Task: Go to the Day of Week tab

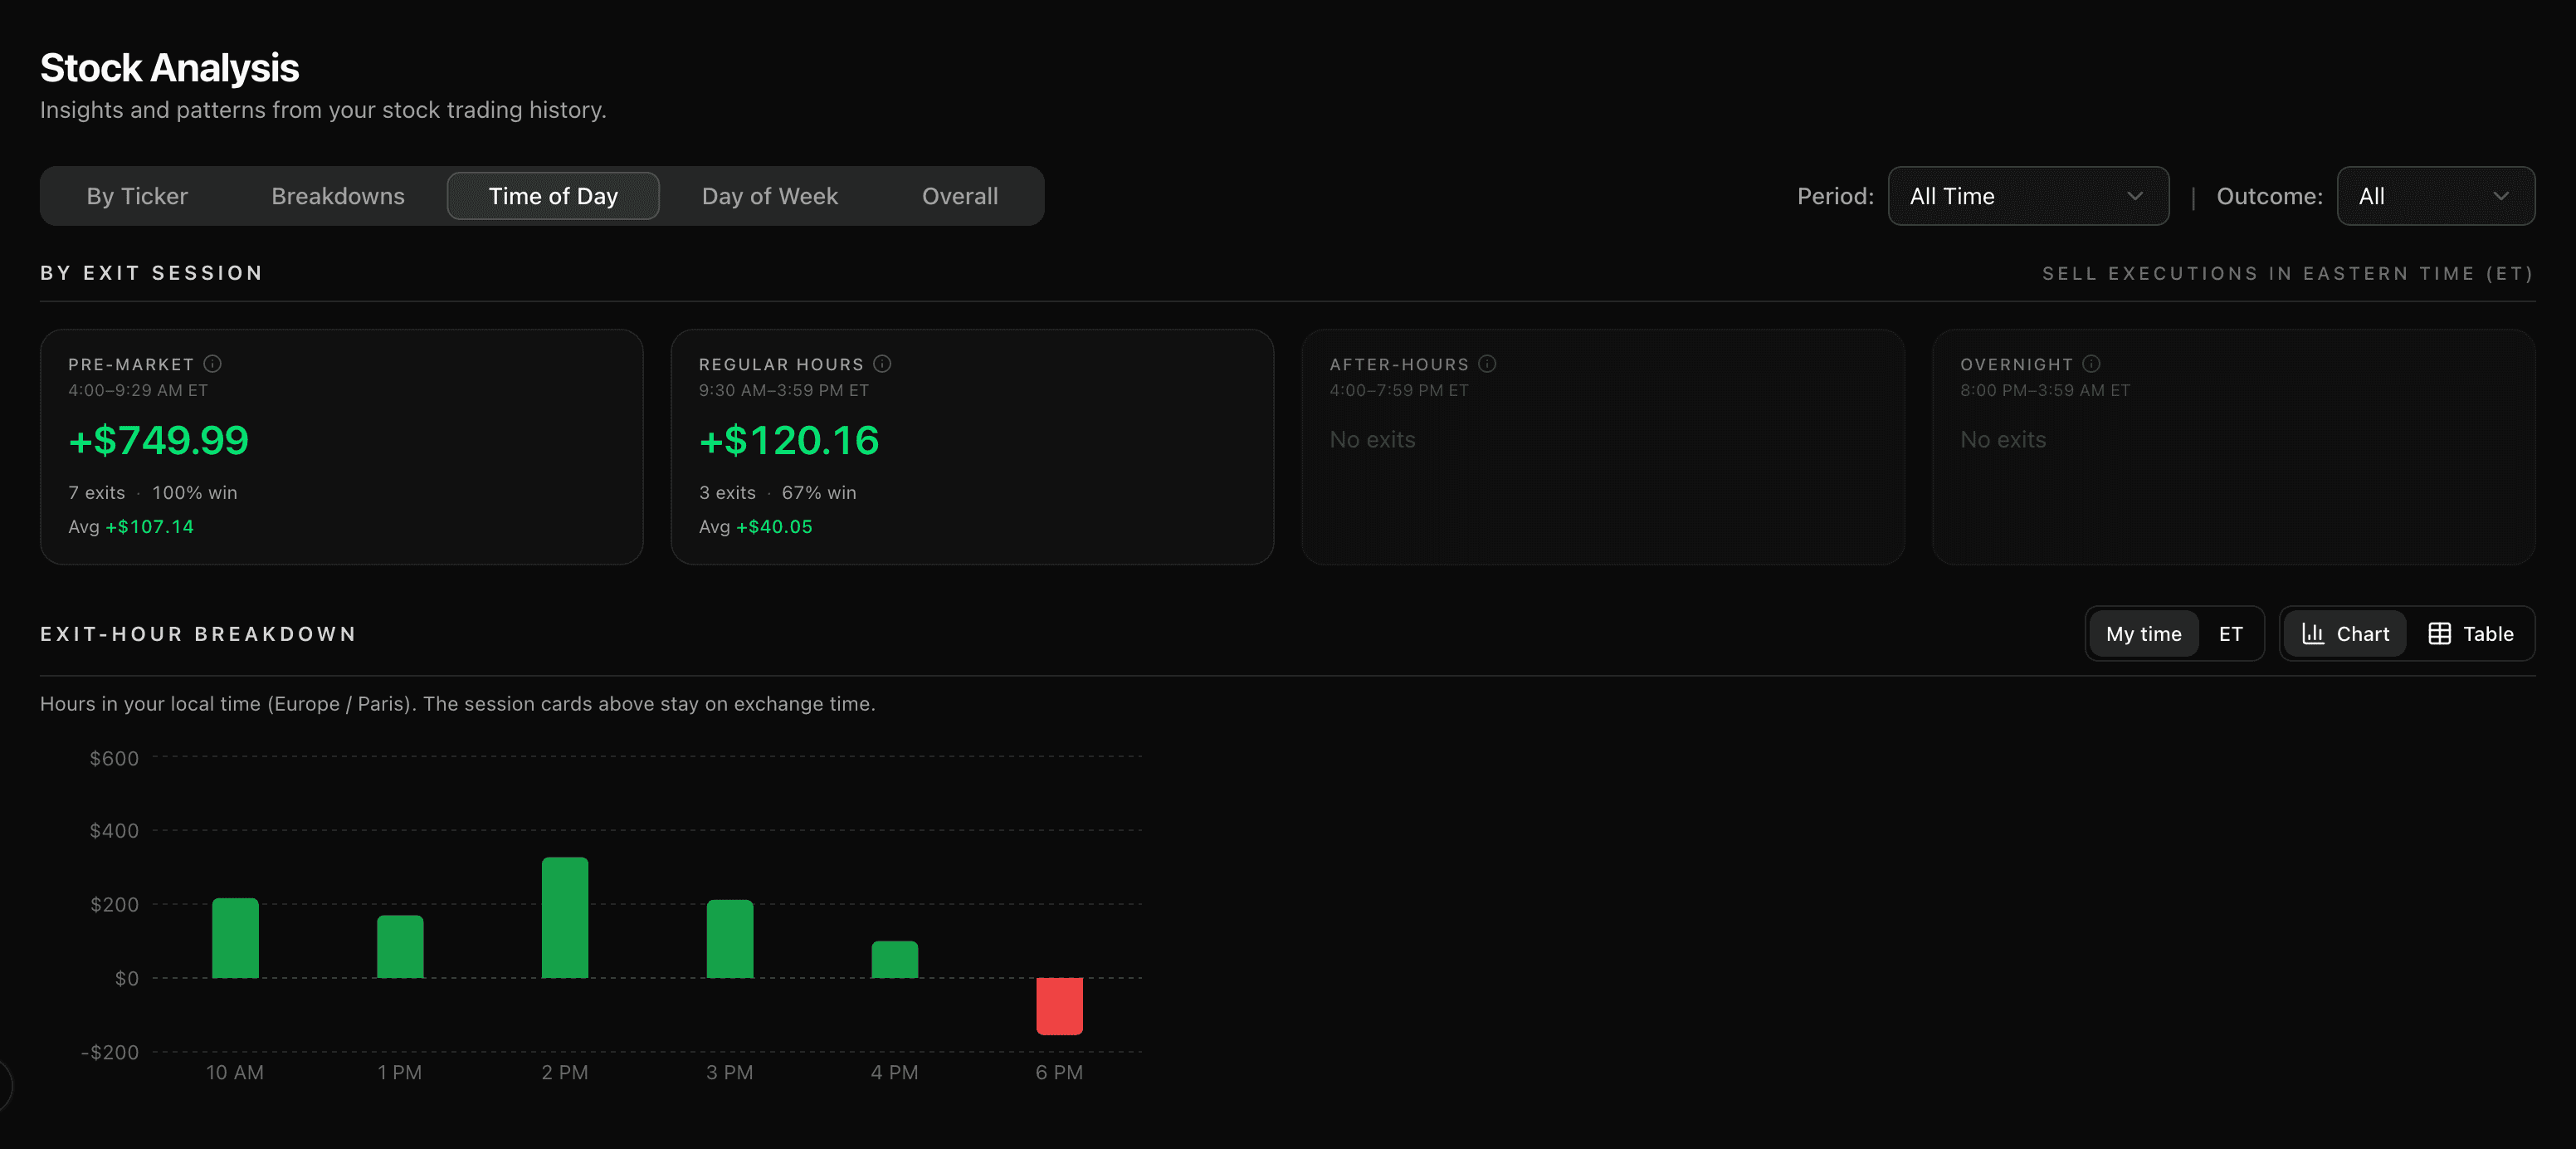Action: [769, 196]
